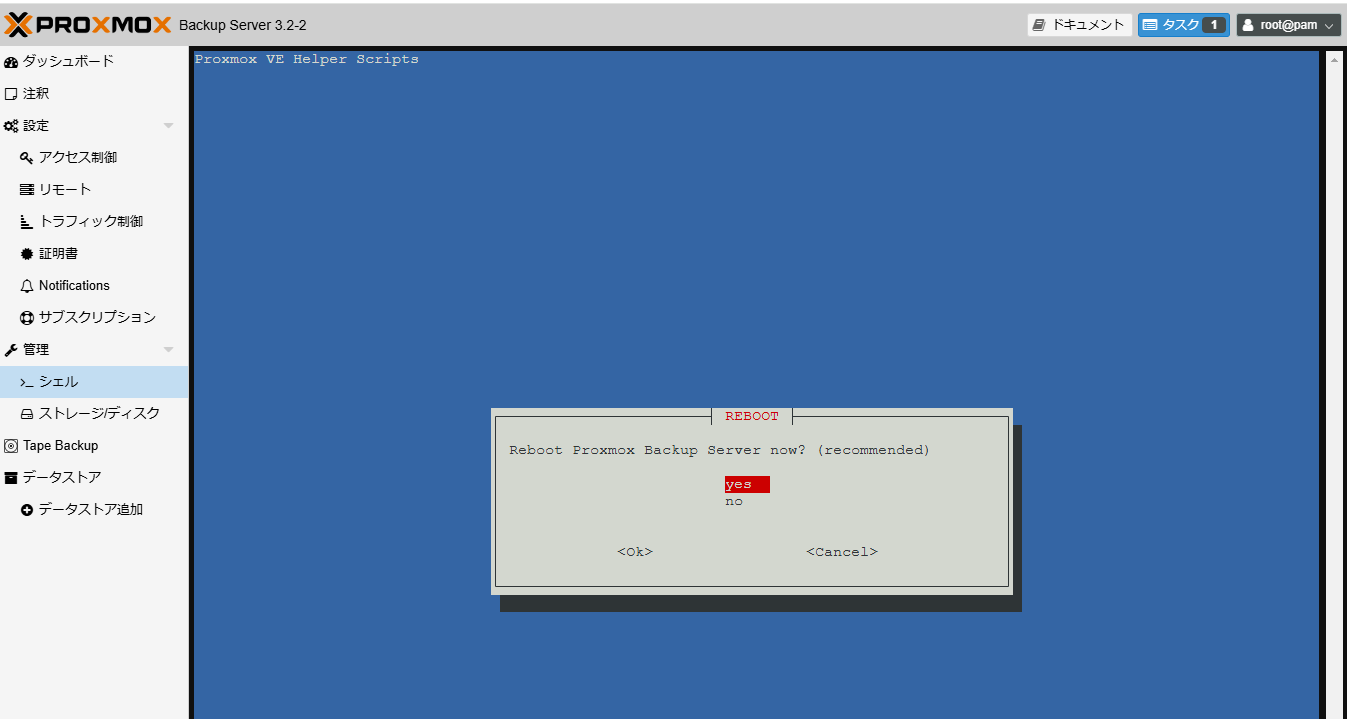Click the server icon beside リモート

(27, 190)
